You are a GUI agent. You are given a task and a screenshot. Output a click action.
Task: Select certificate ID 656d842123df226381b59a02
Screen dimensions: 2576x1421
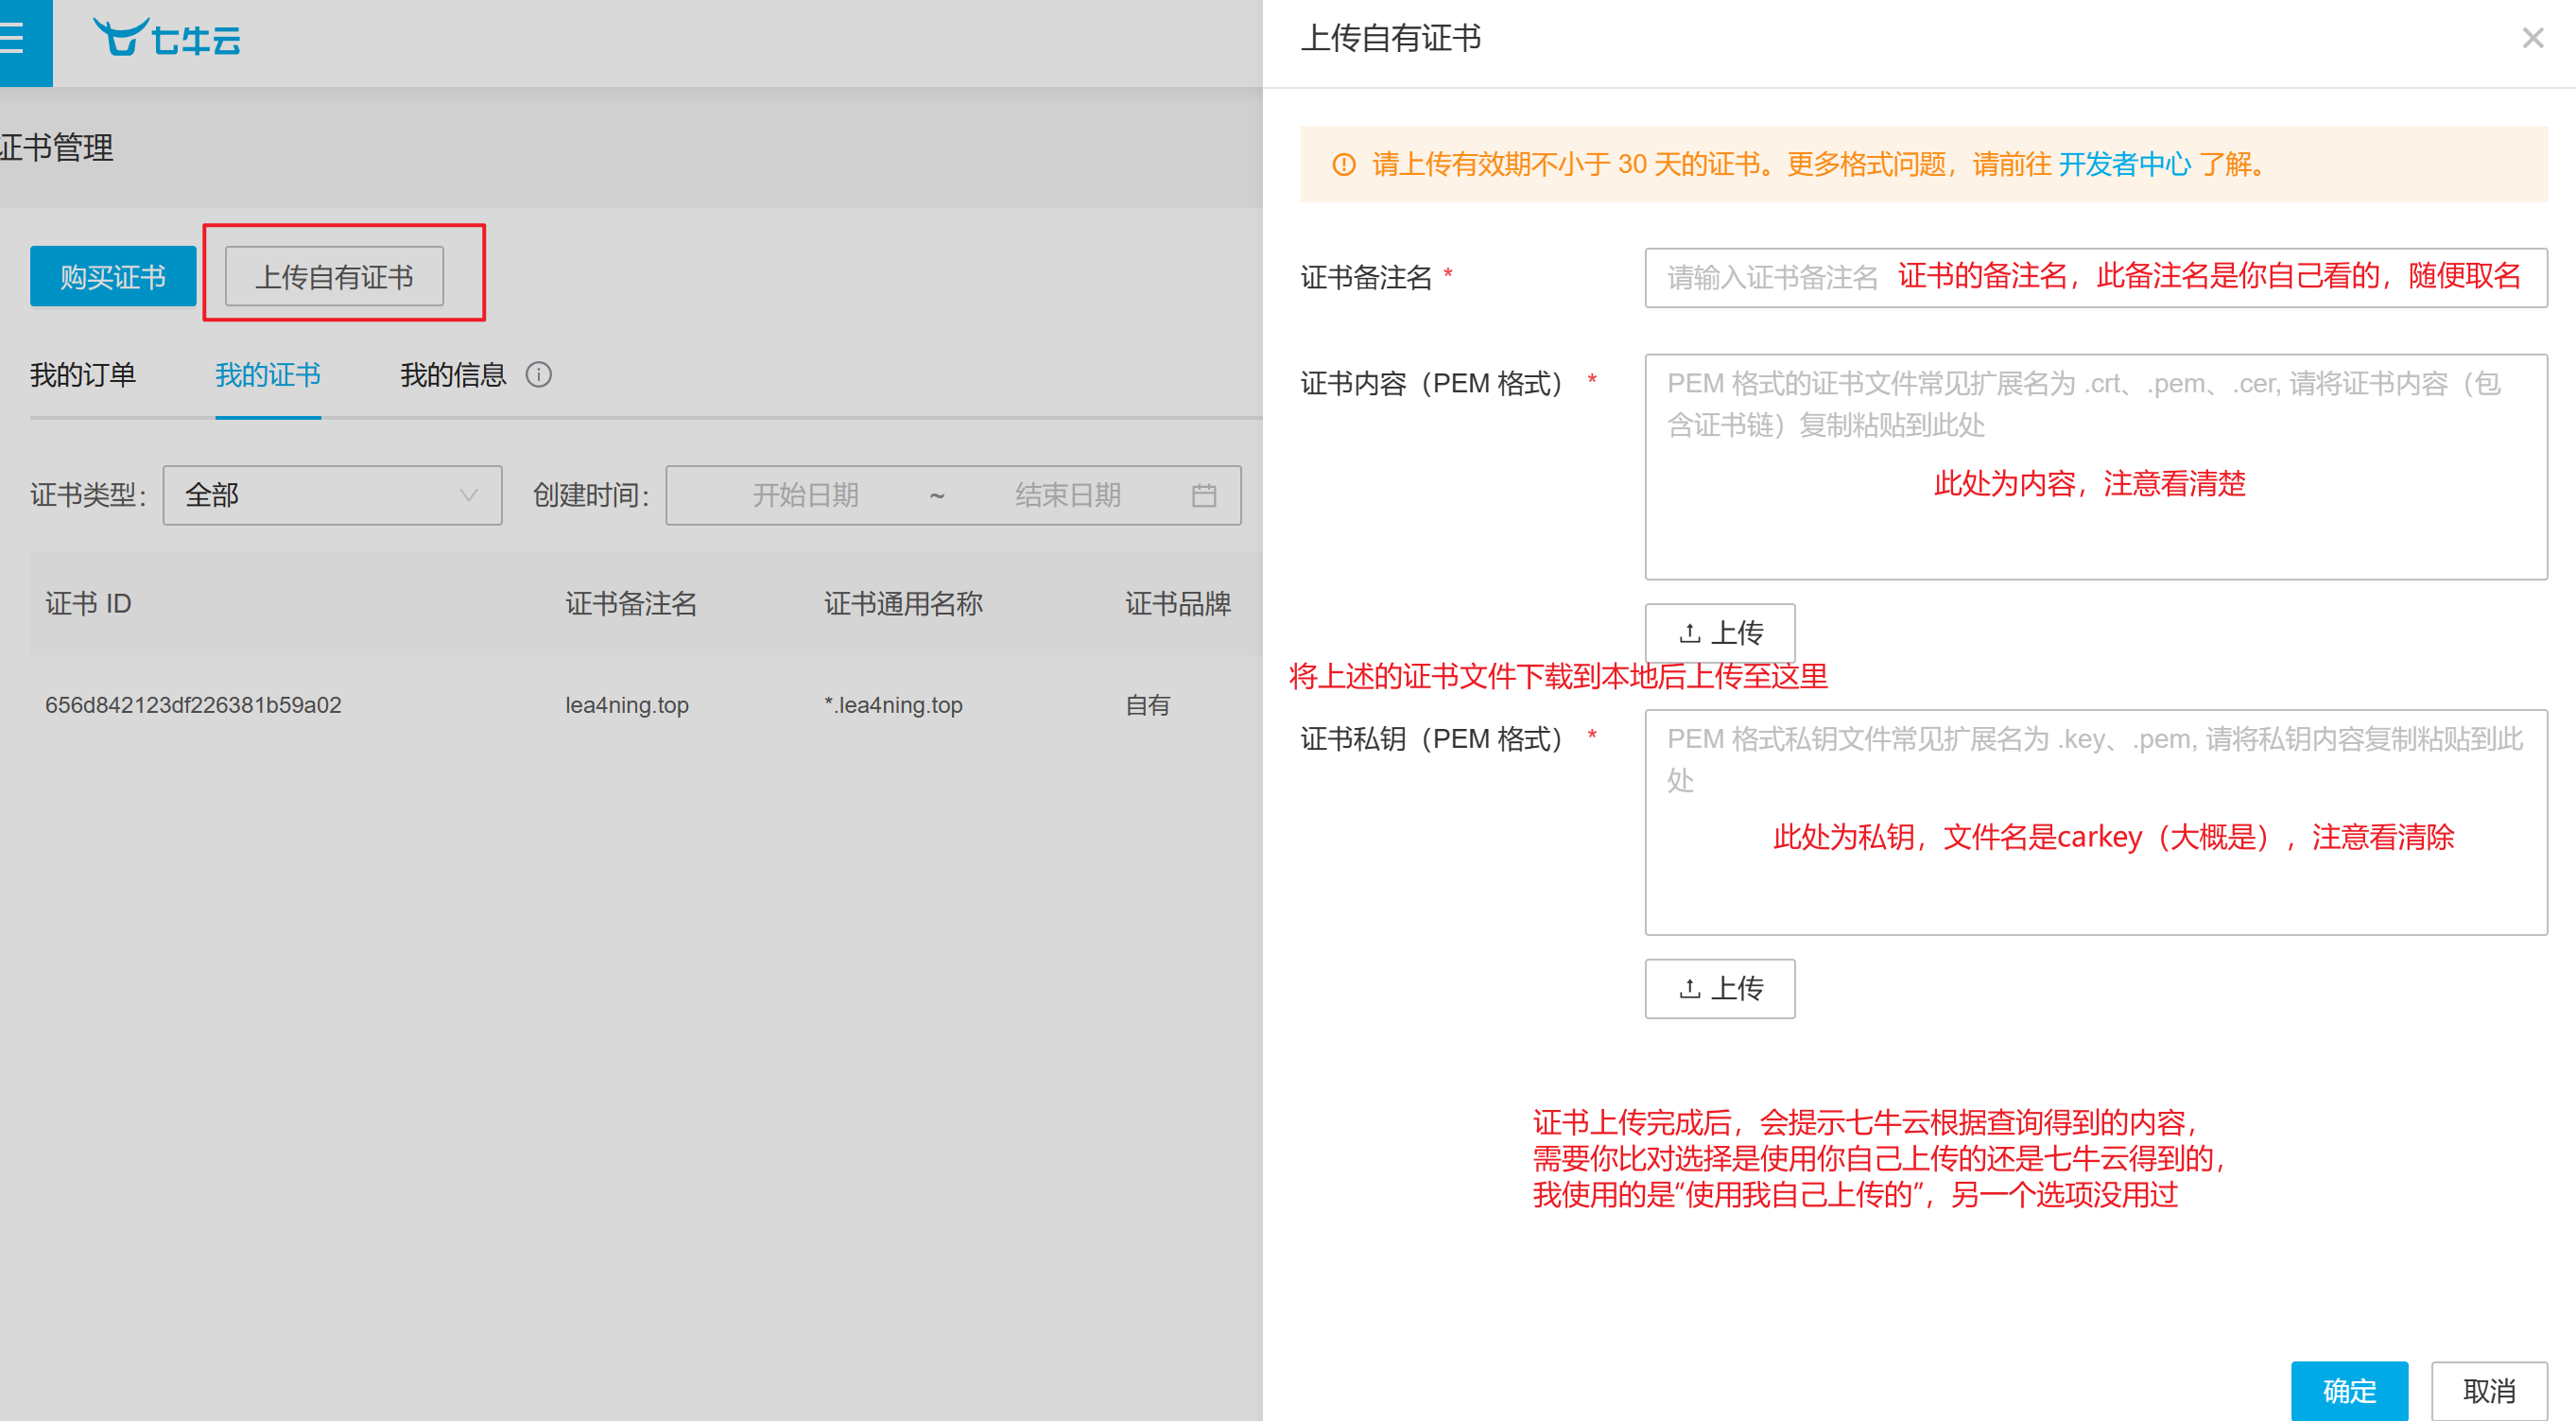[193, 705]
